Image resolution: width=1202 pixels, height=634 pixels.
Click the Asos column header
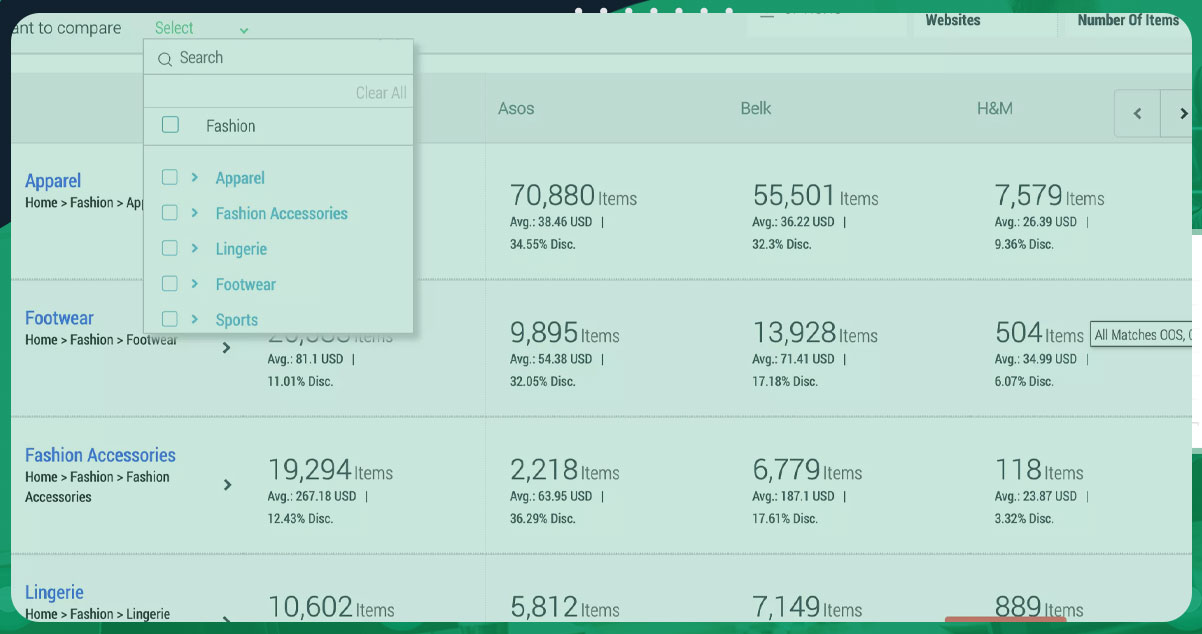coord(516,108)
